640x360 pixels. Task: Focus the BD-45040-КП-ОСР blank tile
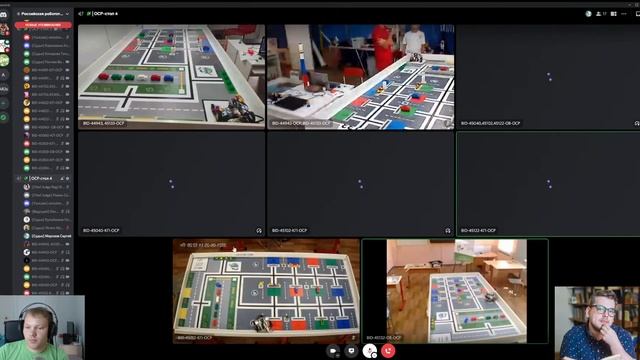coord(171,184)
